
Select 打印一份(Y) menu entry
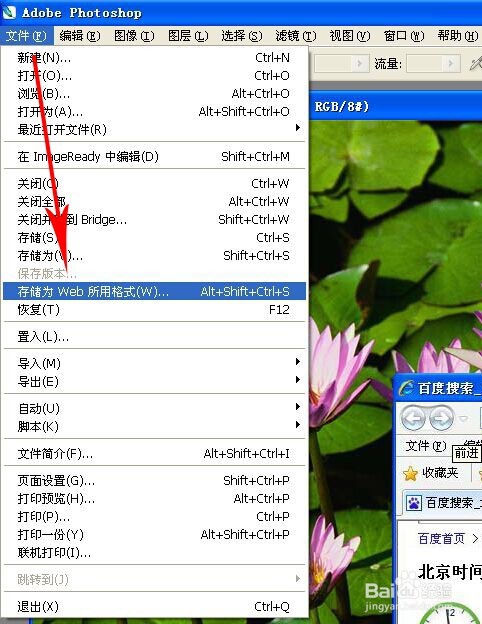(x=154, y=534)
